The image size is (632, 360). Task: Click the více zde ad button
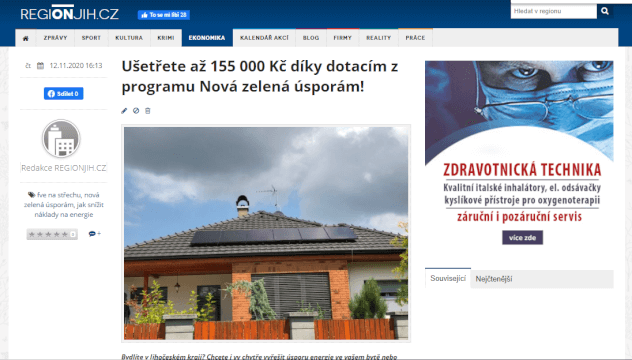coord(522,238)
